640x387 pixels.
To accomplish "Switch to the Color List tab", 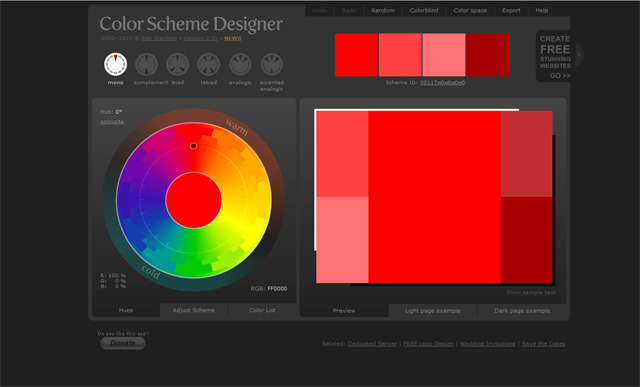I will (x=262, y=310).
